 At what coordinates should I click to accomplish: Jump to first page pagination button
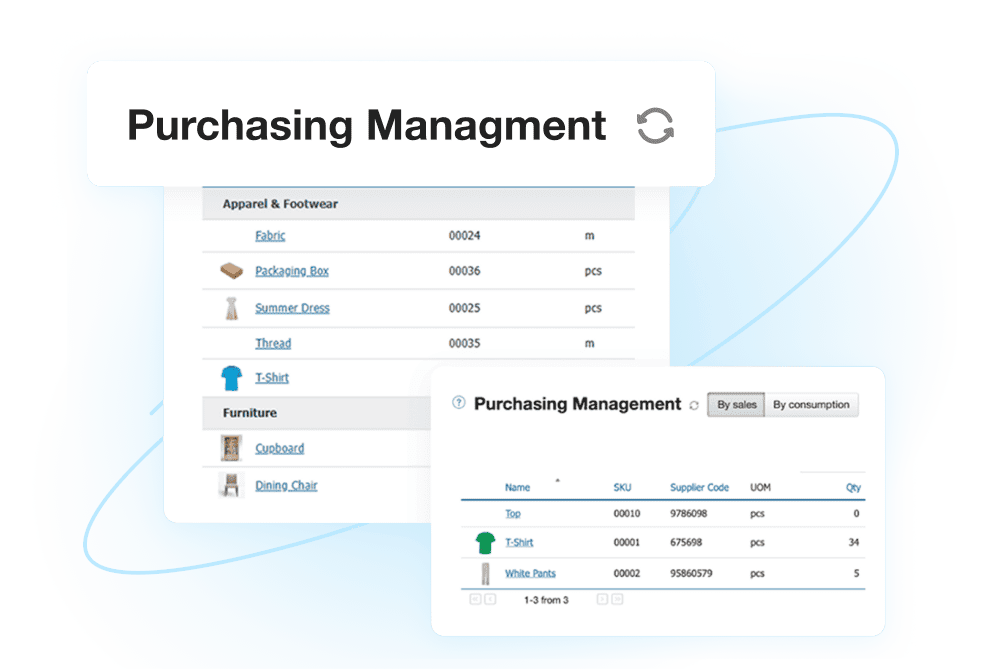(475, 600)
